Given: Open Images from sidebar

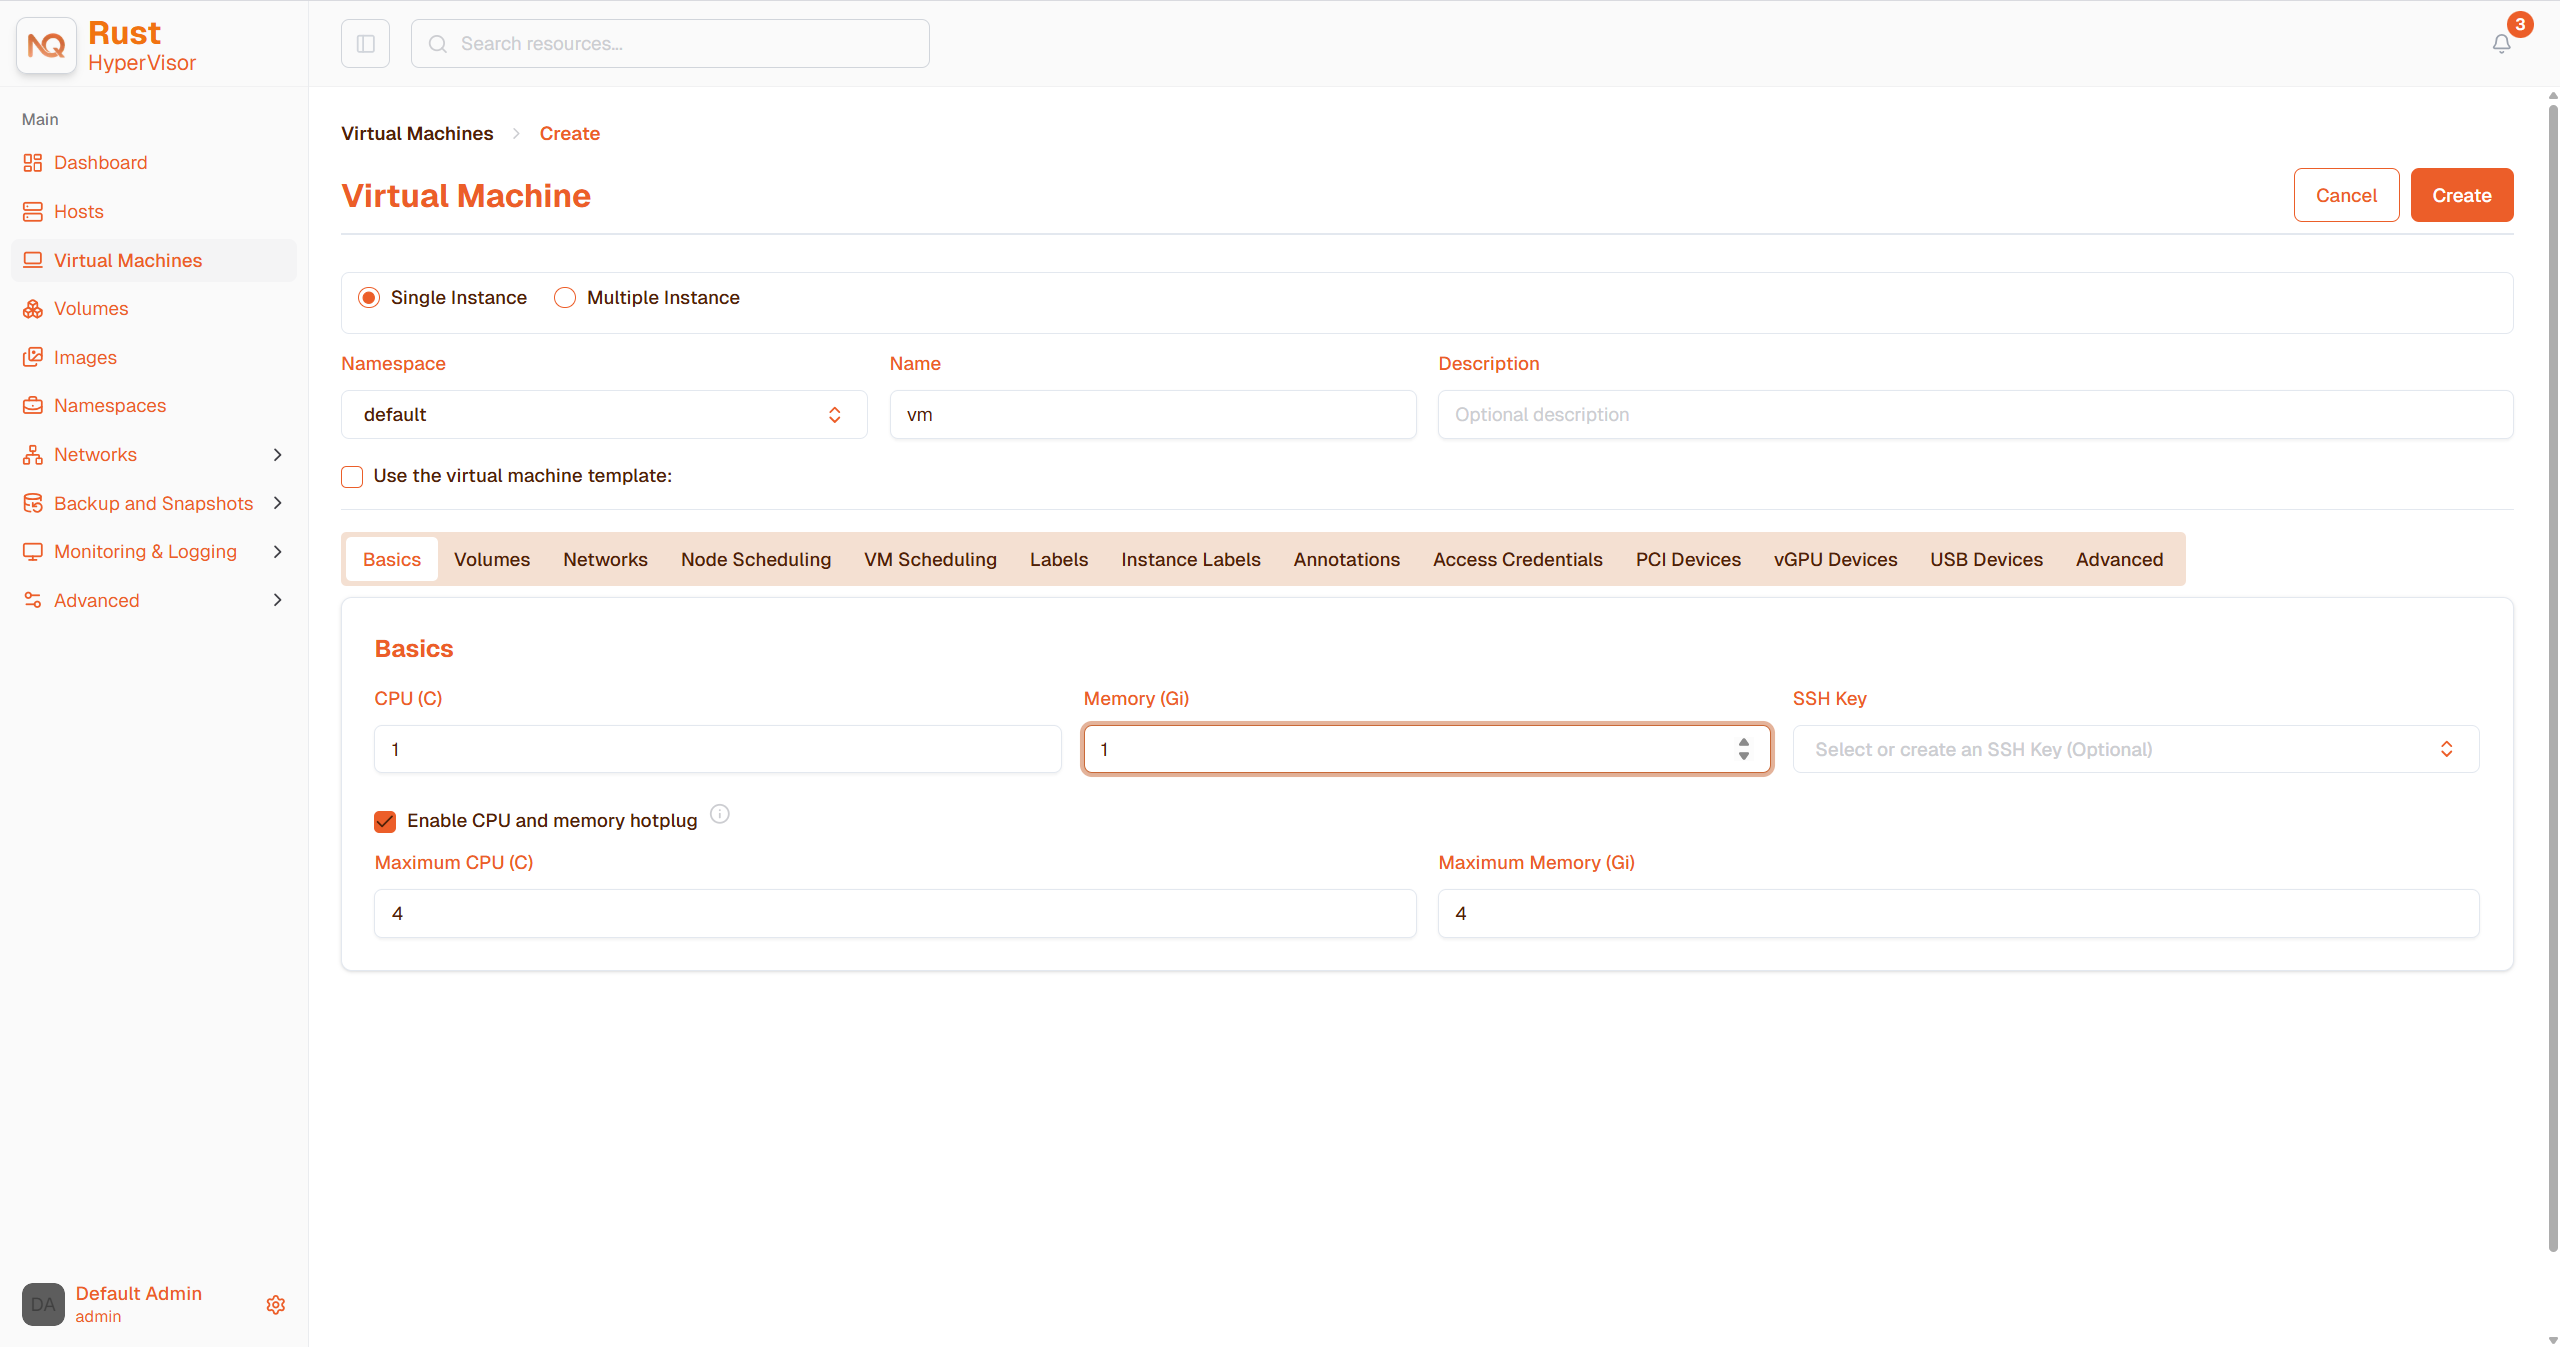Looking at the screenshot, I should tap(154, 357).
